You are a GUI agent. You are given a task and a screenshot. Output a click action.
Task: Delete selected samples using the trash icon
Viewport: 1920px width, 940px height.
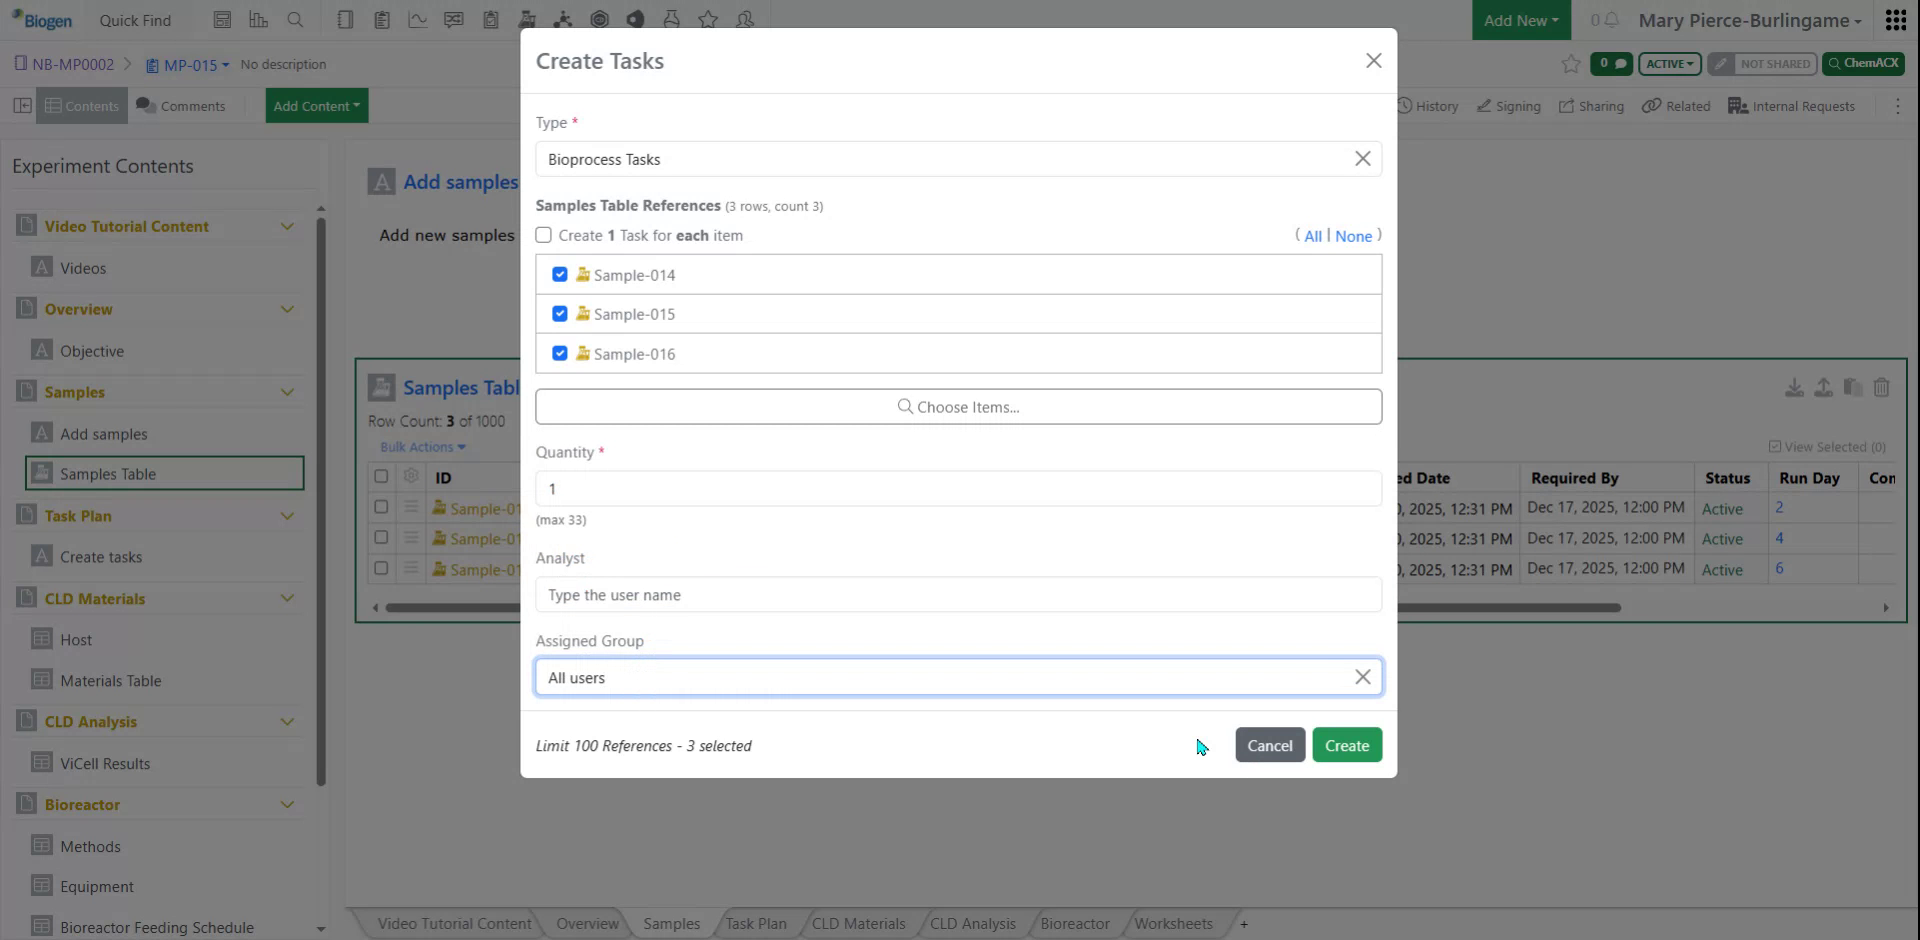point(1883,388)
